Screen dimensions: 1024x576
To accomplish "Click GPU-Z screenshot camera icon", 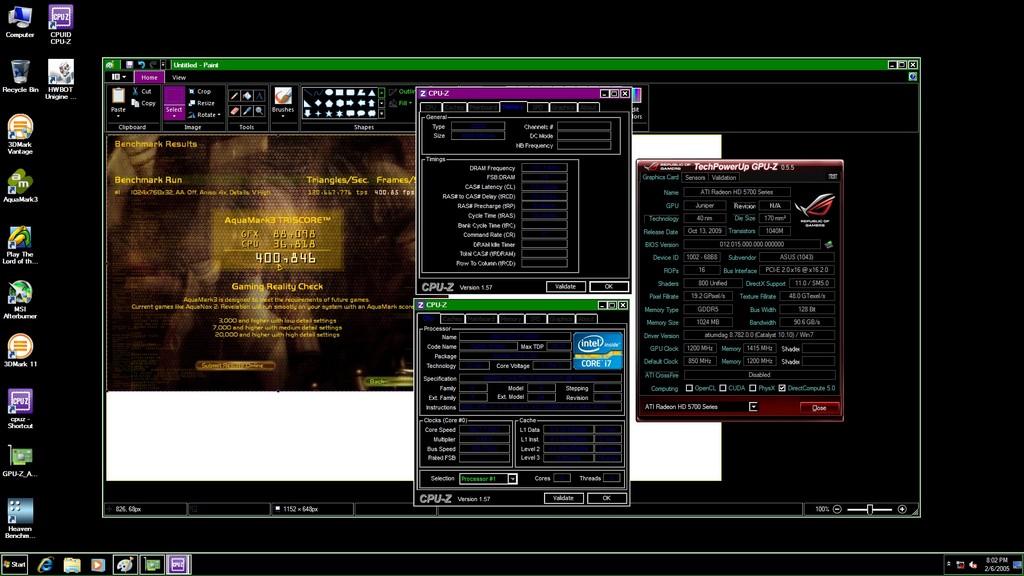I will 833,176.
